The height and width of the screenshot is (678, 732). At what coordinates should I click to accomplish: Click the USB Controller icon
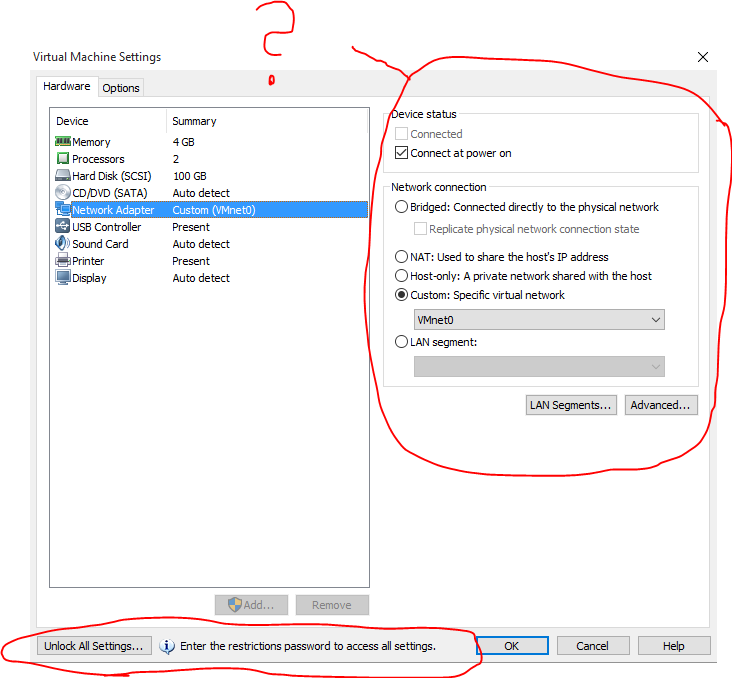[x=63, y=227]
